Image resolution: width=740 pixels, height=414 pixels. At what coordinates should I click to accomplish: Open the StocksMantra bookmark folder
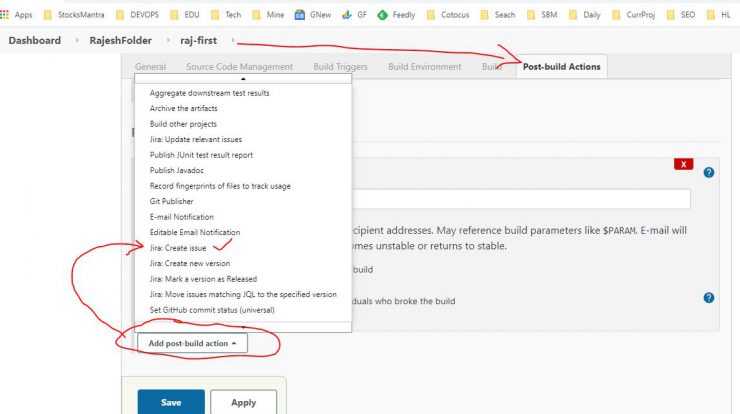74,15
